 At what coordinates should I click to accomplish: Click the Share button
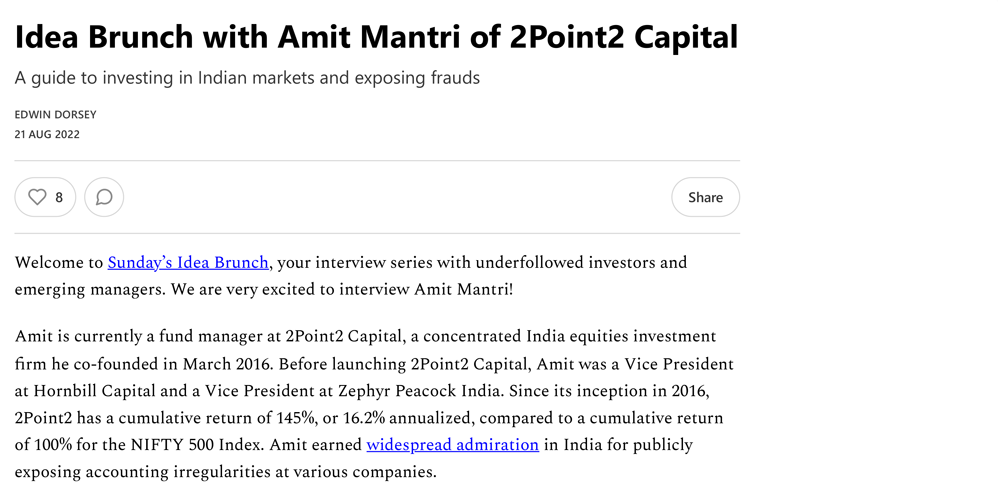coord(705,197)
